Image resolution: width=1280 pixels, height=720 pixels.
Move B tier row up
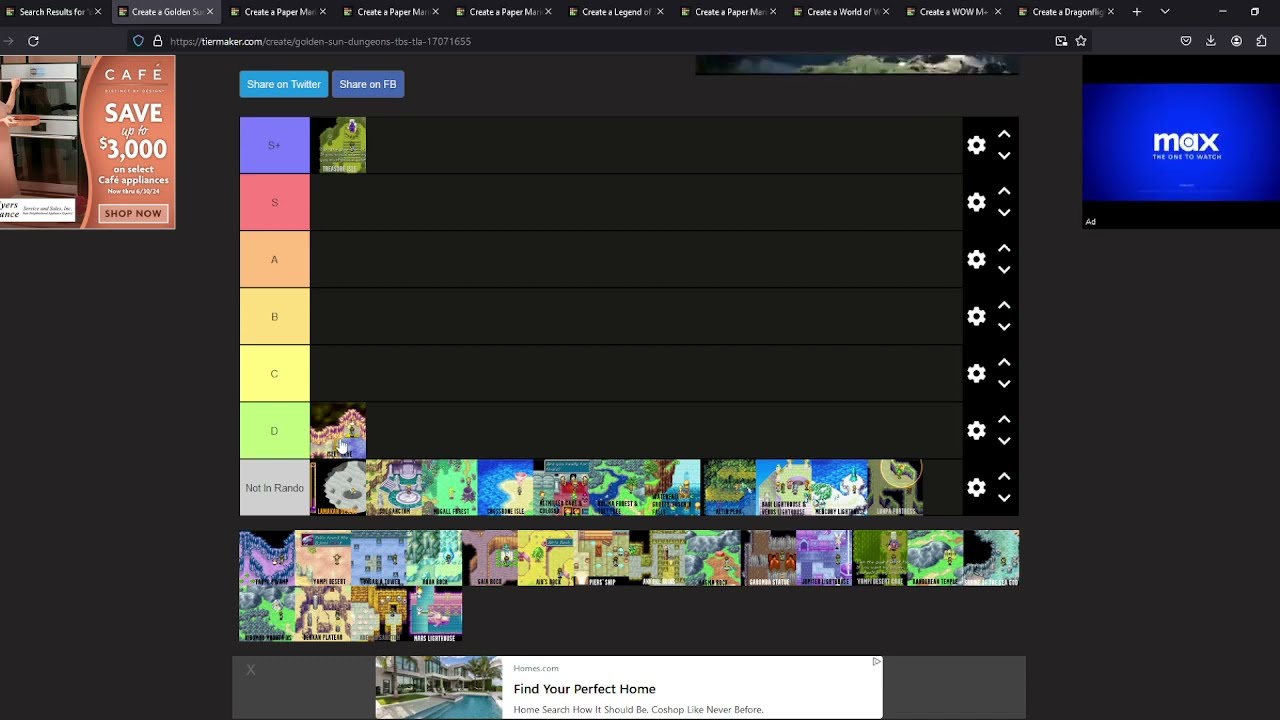[x=1004, y=305]
